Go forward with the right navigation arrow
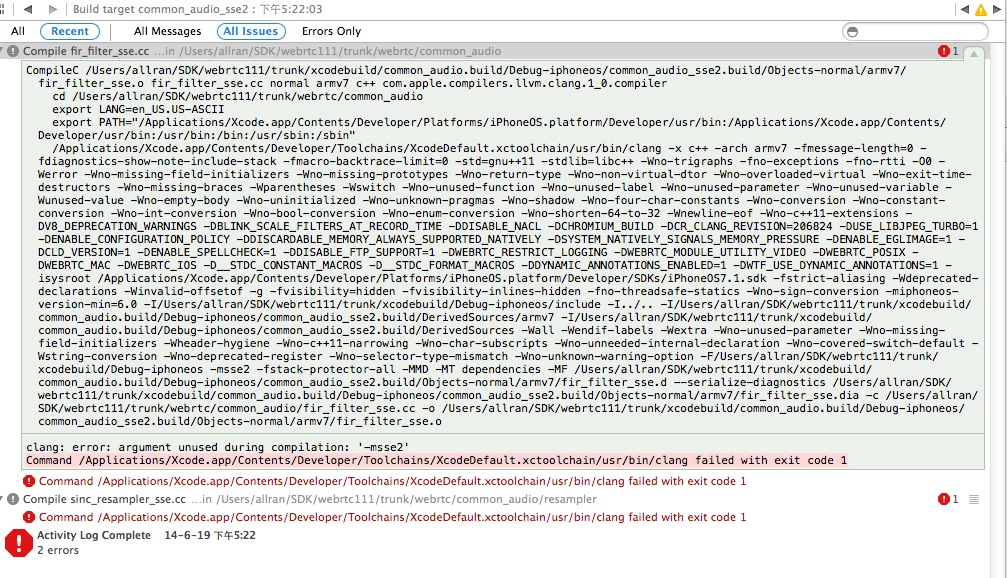The height and width of the screenshot is (578, 1007). coord(53,8)
